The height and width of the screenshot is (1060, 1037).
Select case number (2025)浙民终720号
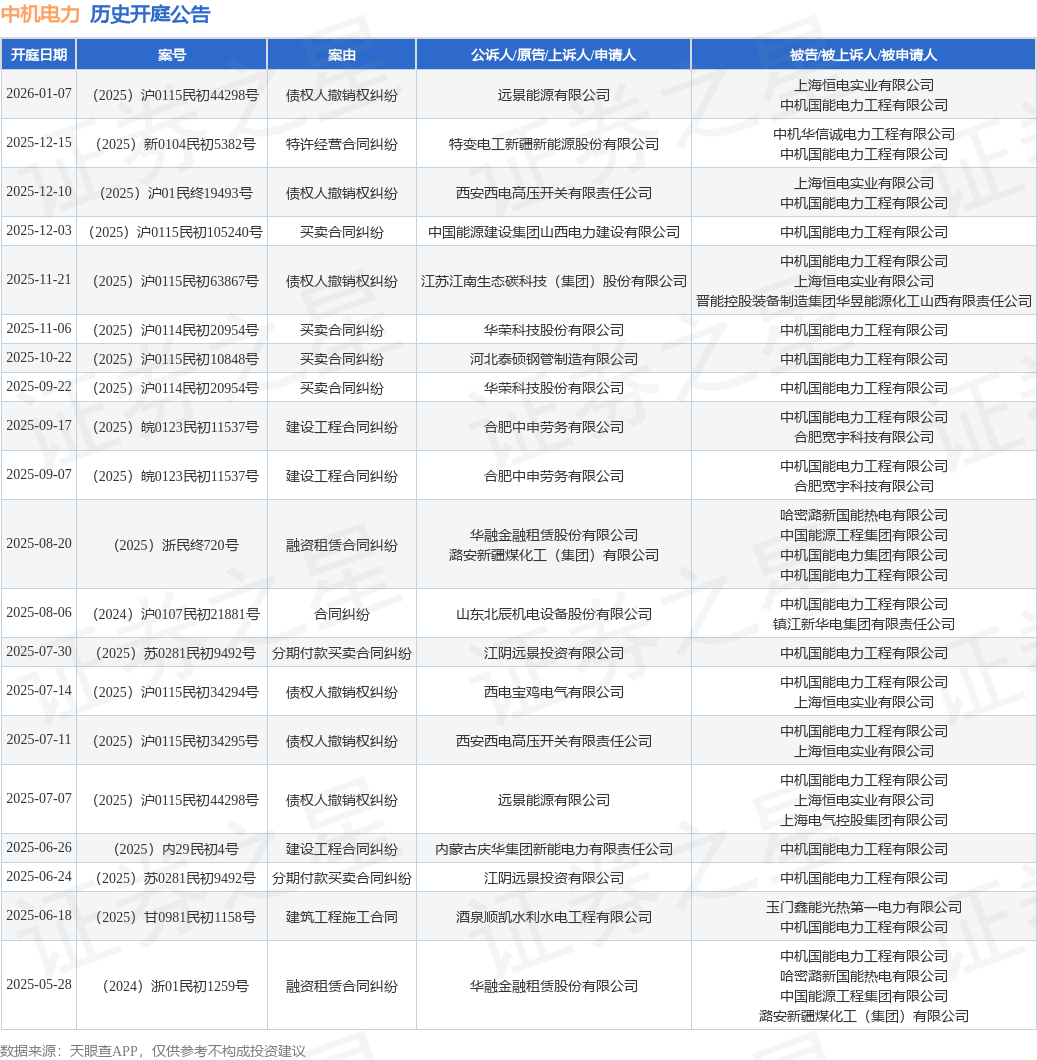pyautogui.click(x=176, y=546)
